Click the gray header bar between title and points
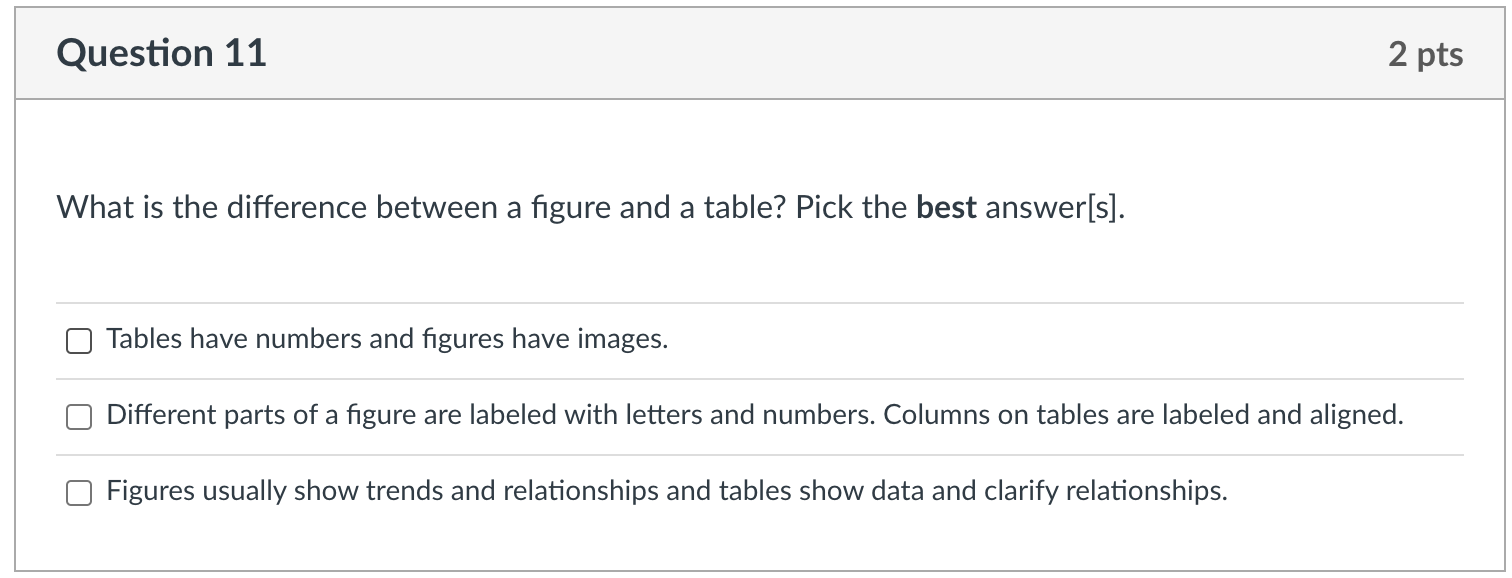The height and width of the screenshot is (578, 1512). (800, 54)
